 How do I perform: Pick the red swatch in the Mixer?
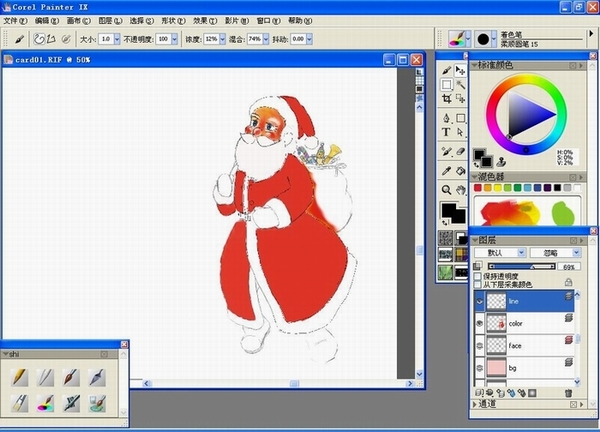tap(478, 187)
